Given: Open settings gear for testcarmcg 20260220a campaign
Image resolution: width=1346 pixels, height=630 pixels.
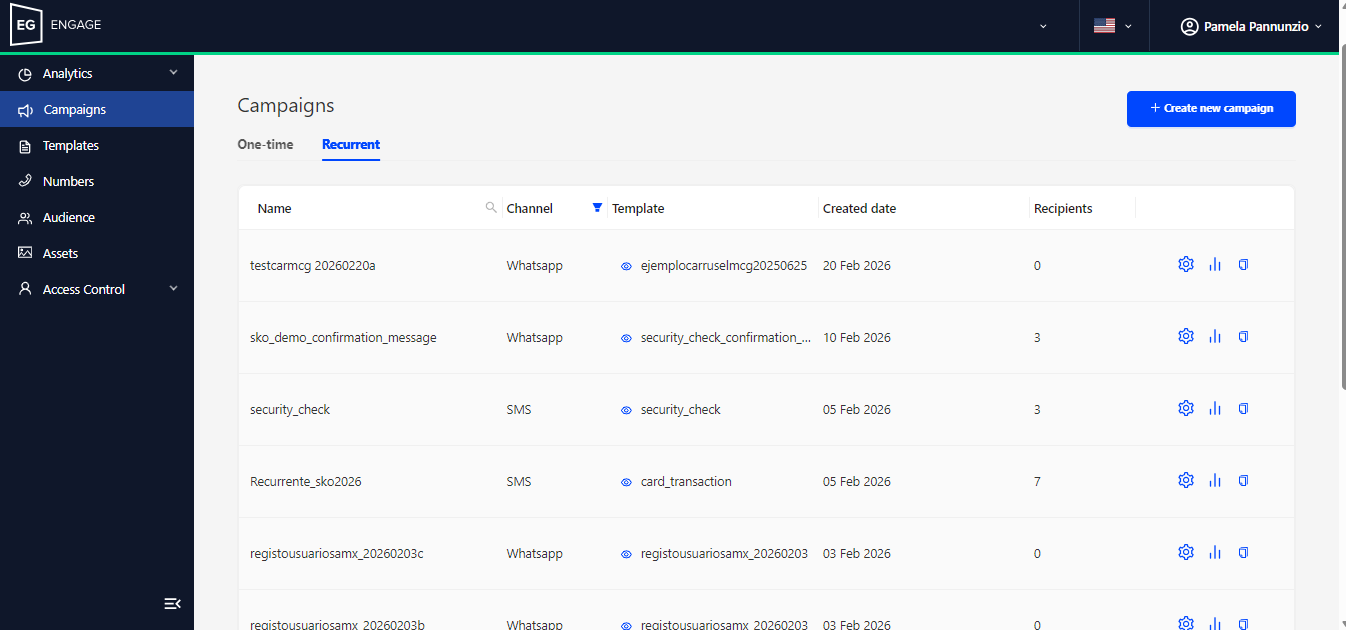Looking at the screenshot, I should point(1186,265).
